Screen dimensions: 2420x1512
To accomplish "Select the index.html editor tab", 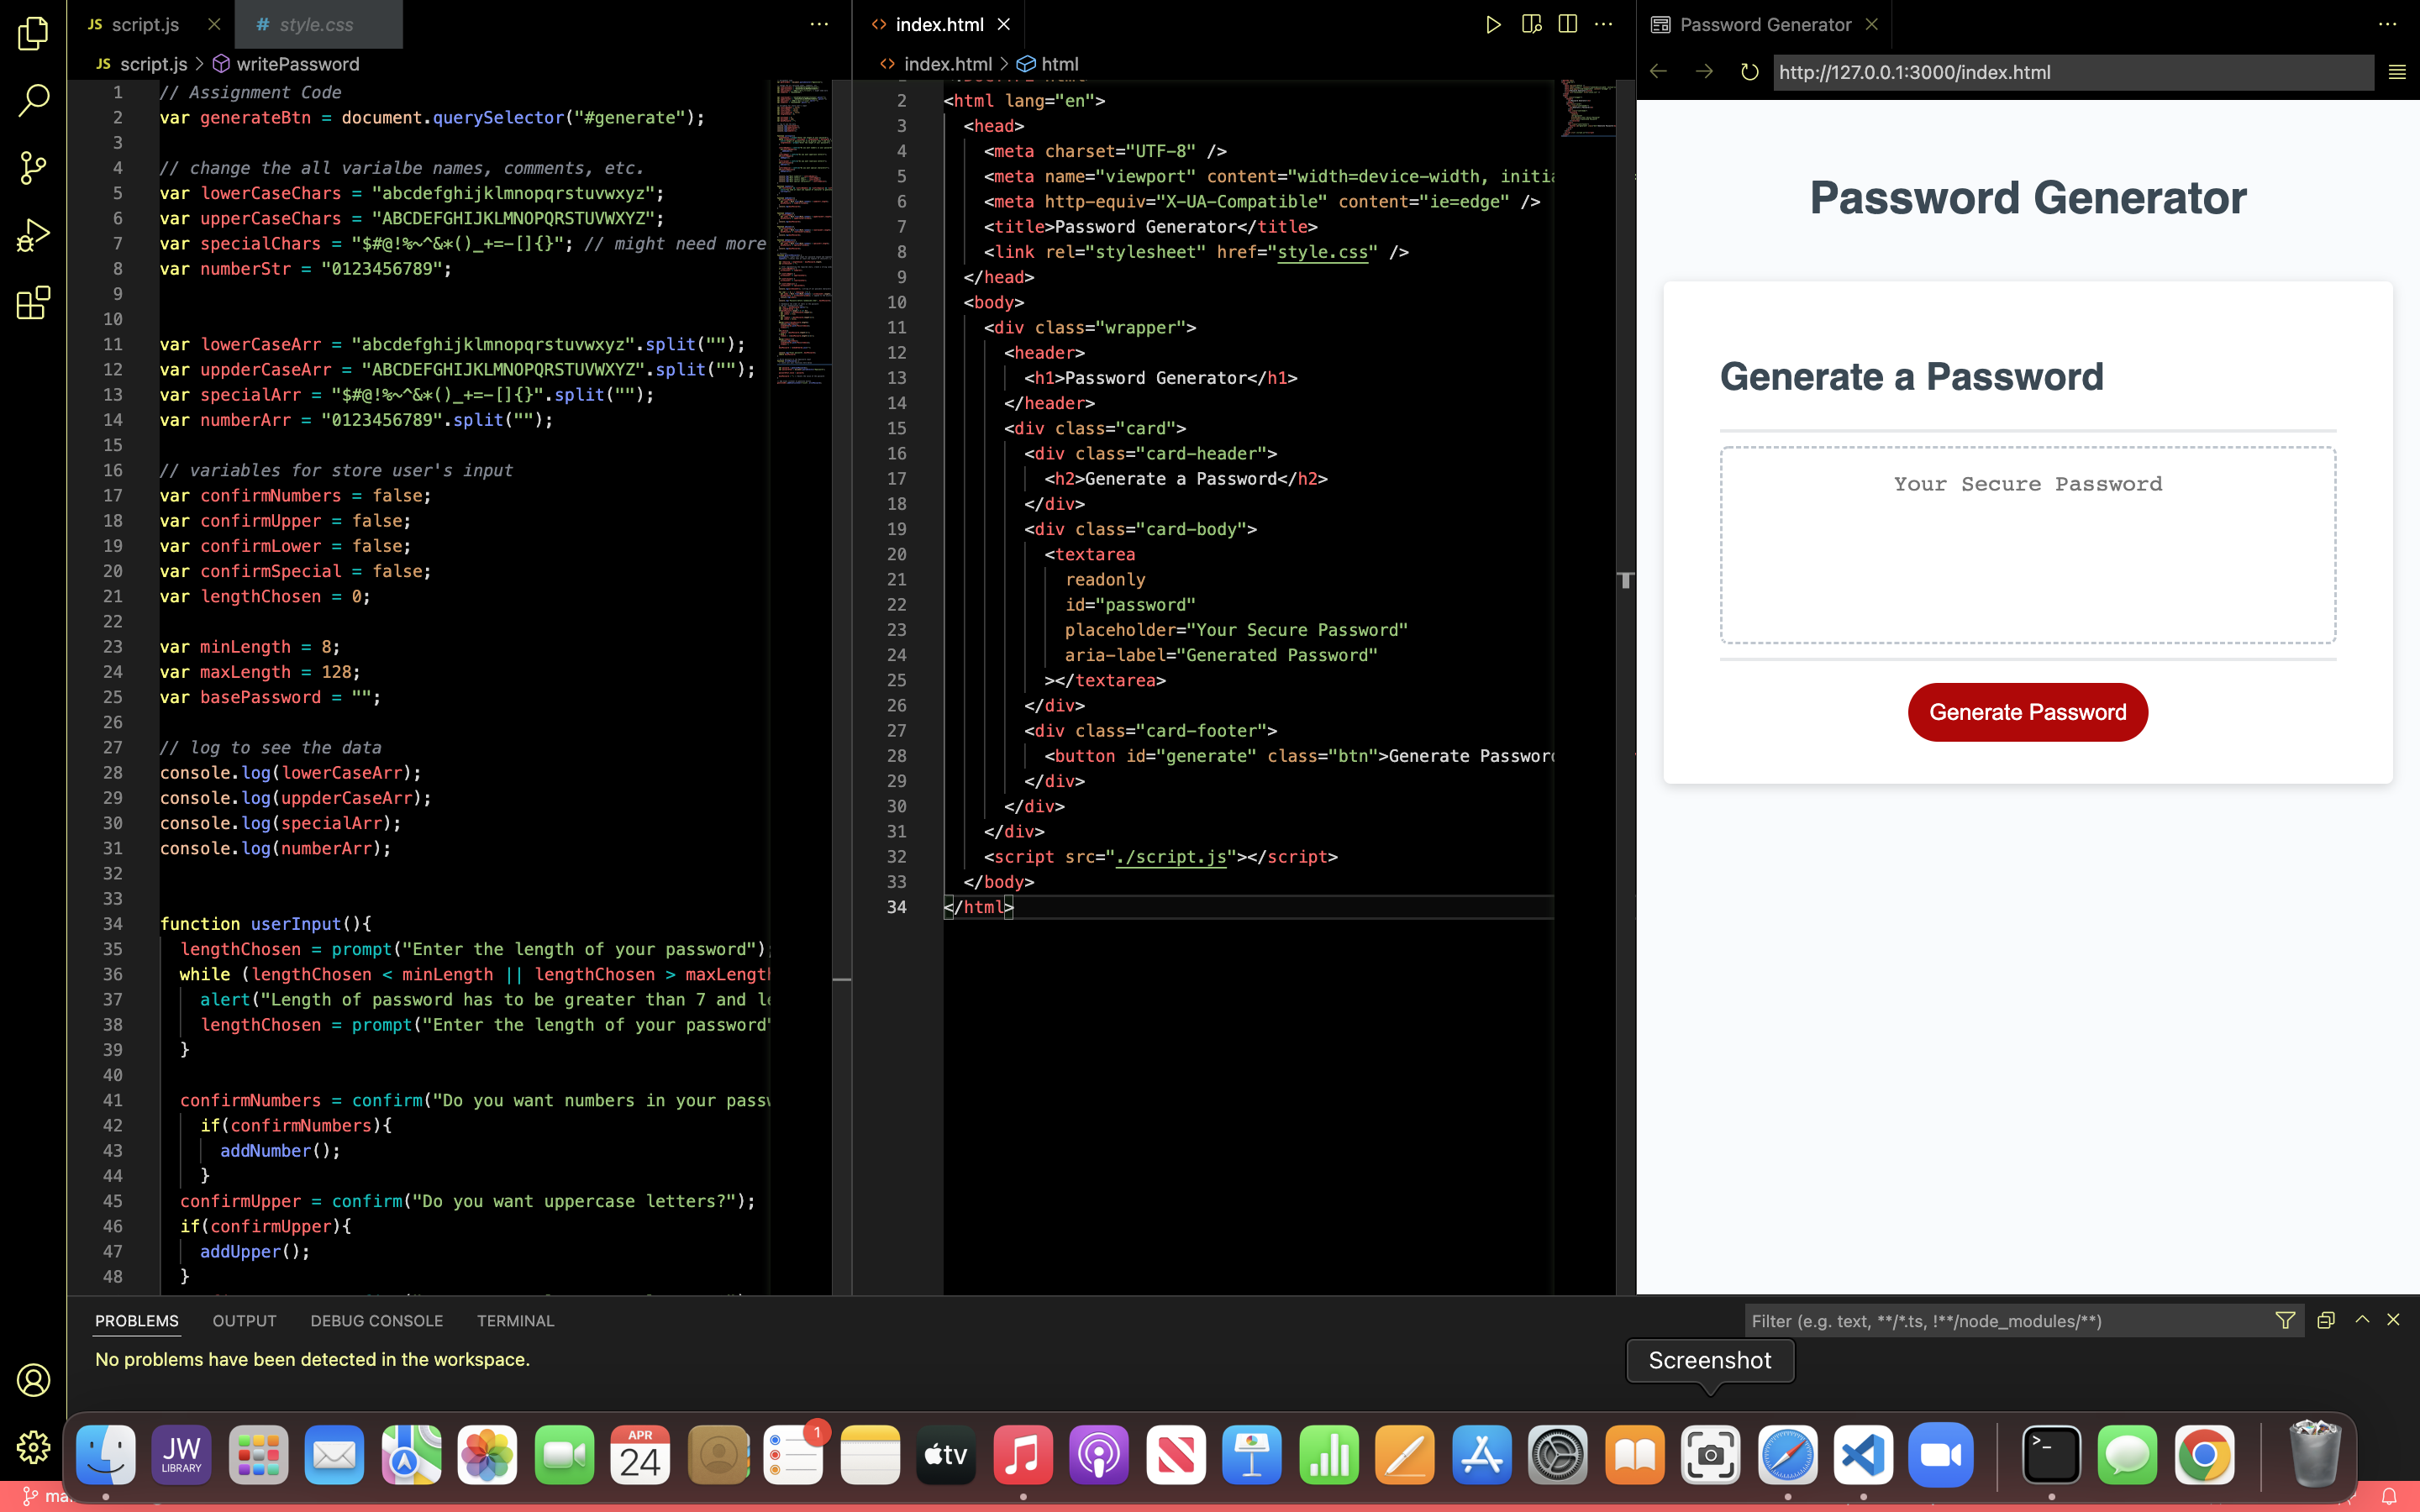I will tap(939, 24).
